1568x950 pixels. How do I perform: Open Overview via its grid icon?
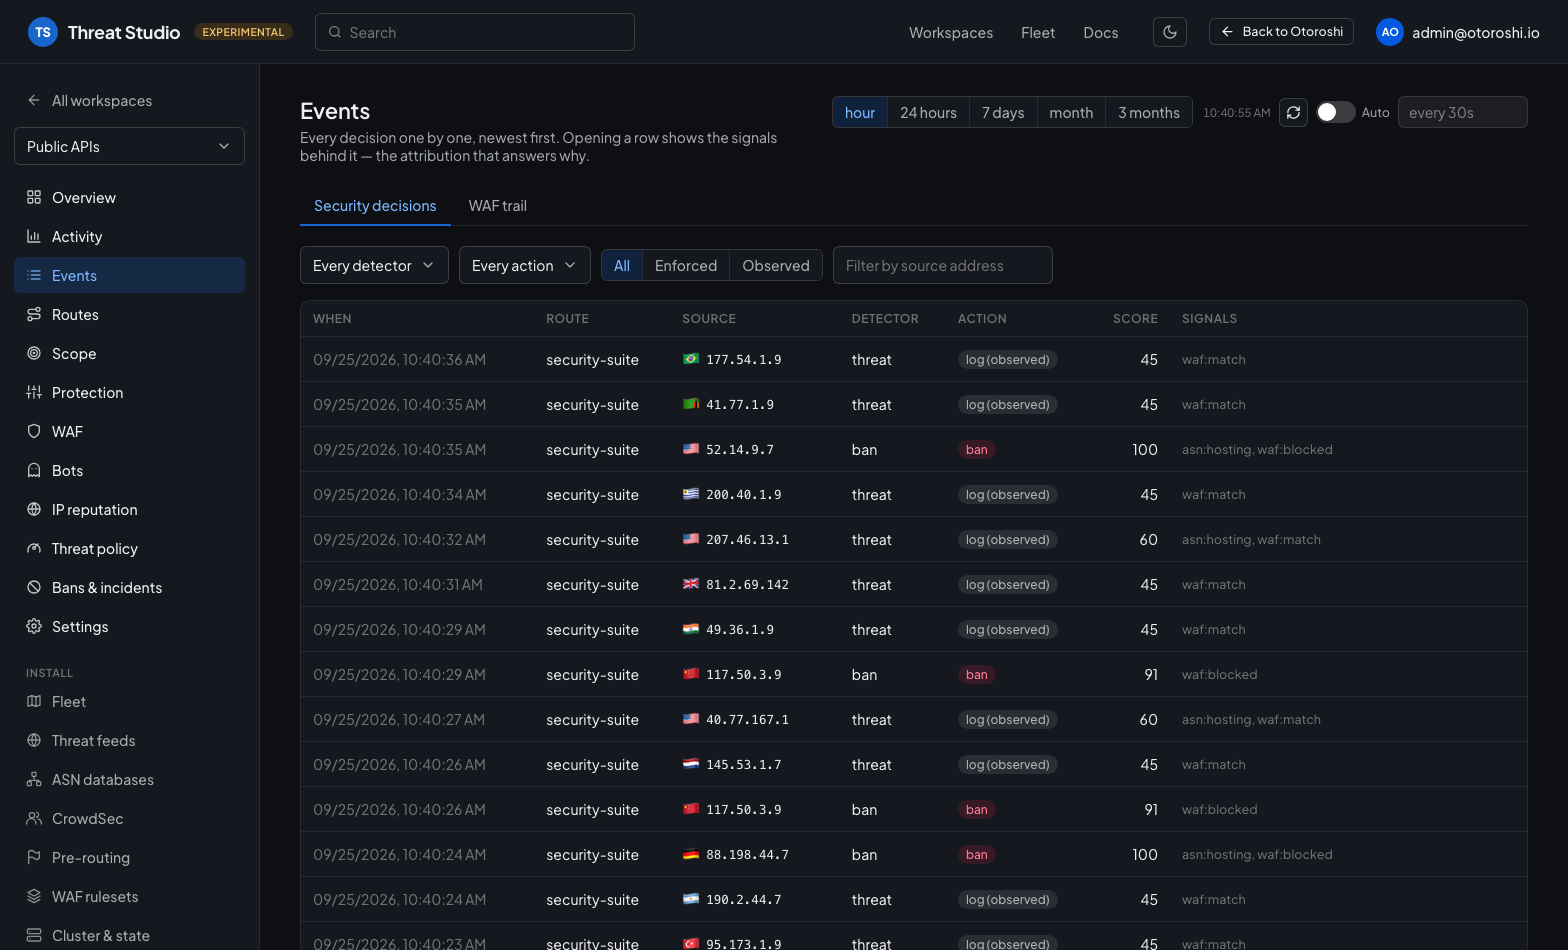34,197
